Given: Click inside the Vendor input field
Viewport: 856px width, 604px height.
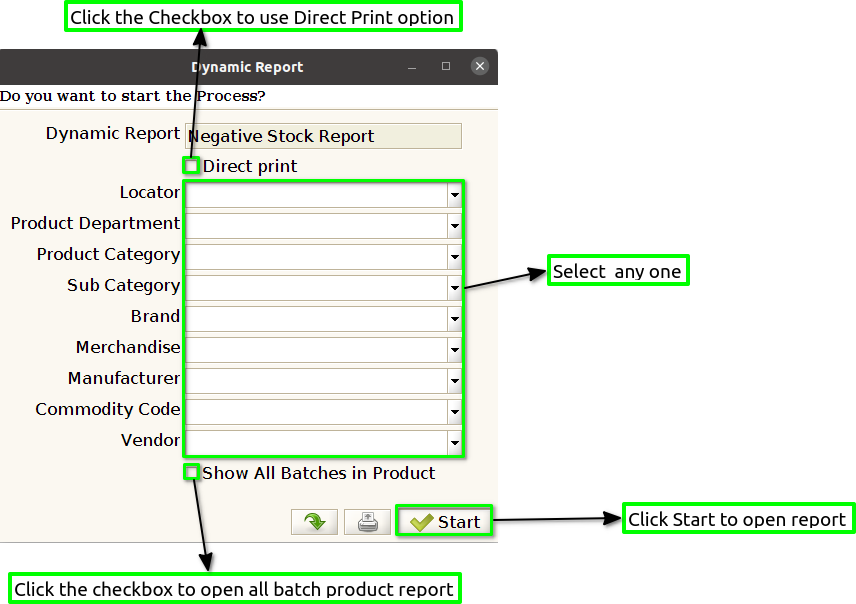Looking at the screenshot, I should (x=317, y=442).
